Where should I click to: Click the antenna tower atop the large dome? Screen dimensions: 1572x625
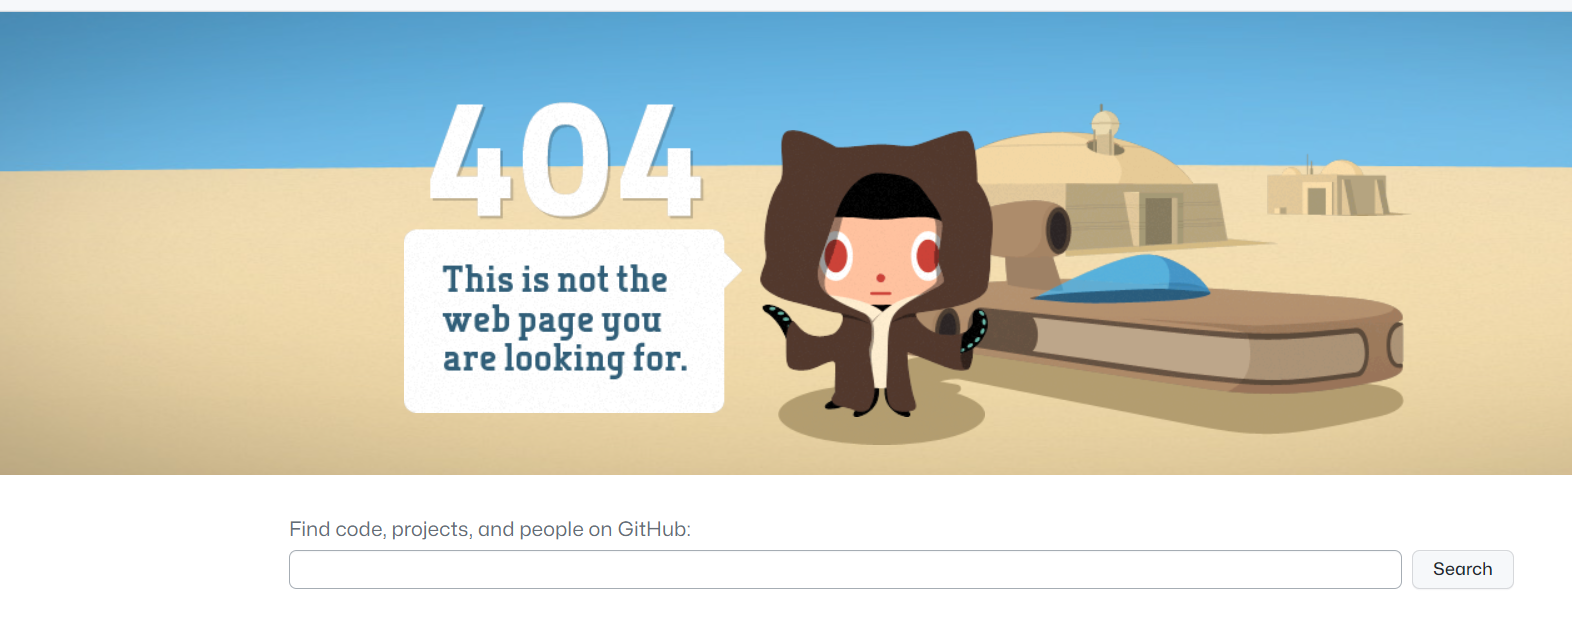pos(1104,129)
